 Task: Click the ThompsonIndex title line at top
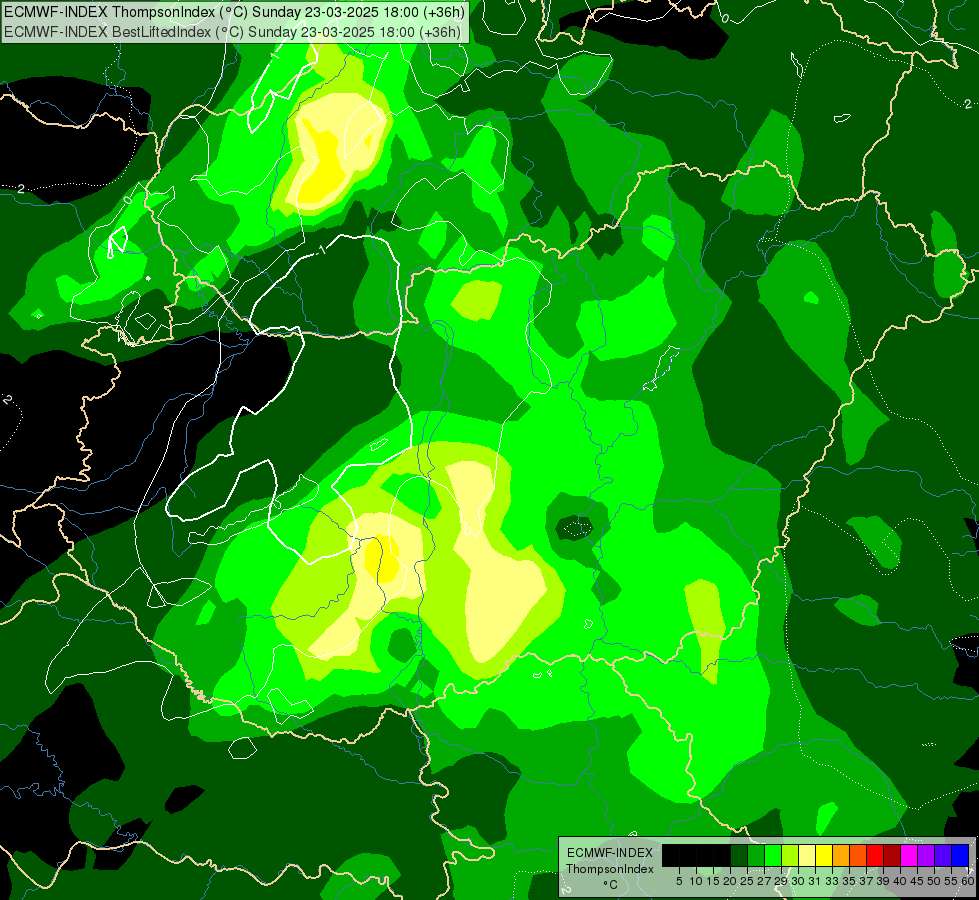point(234,11)
